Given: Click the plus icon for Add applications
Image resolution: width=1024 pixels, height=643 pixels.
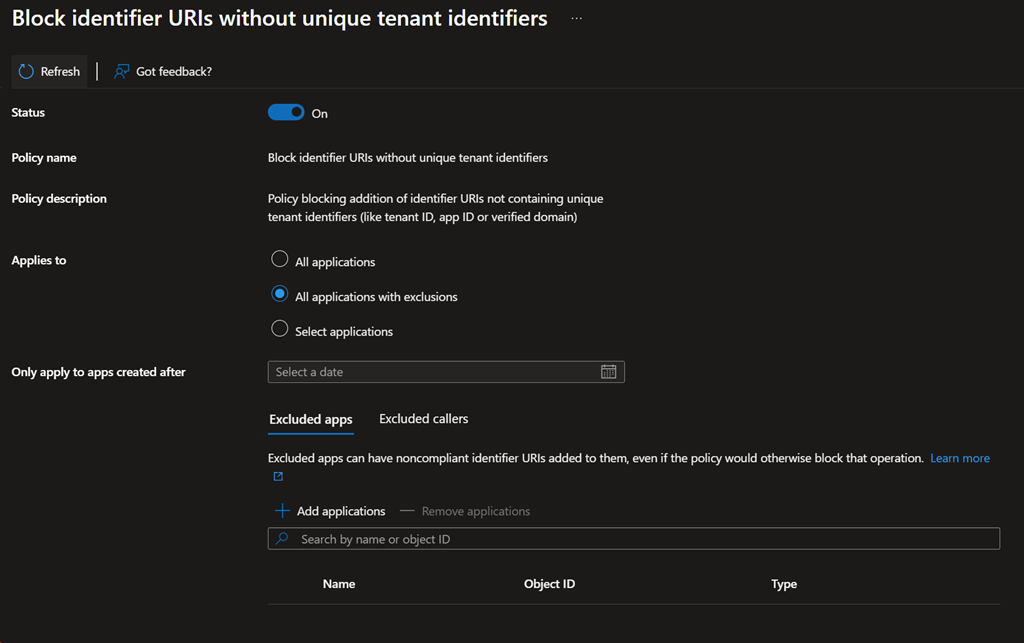Looking at the screenshot, I should pyautogui.click(x=282, y=511).
